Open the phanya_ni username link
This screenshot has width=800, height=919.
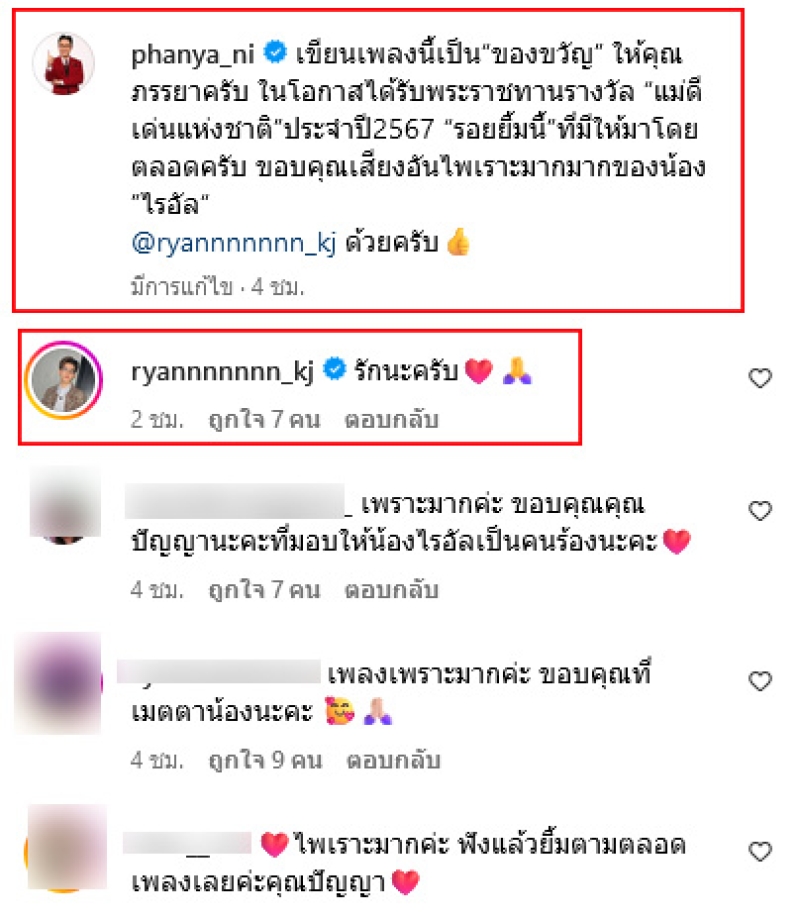pos(193,54)
